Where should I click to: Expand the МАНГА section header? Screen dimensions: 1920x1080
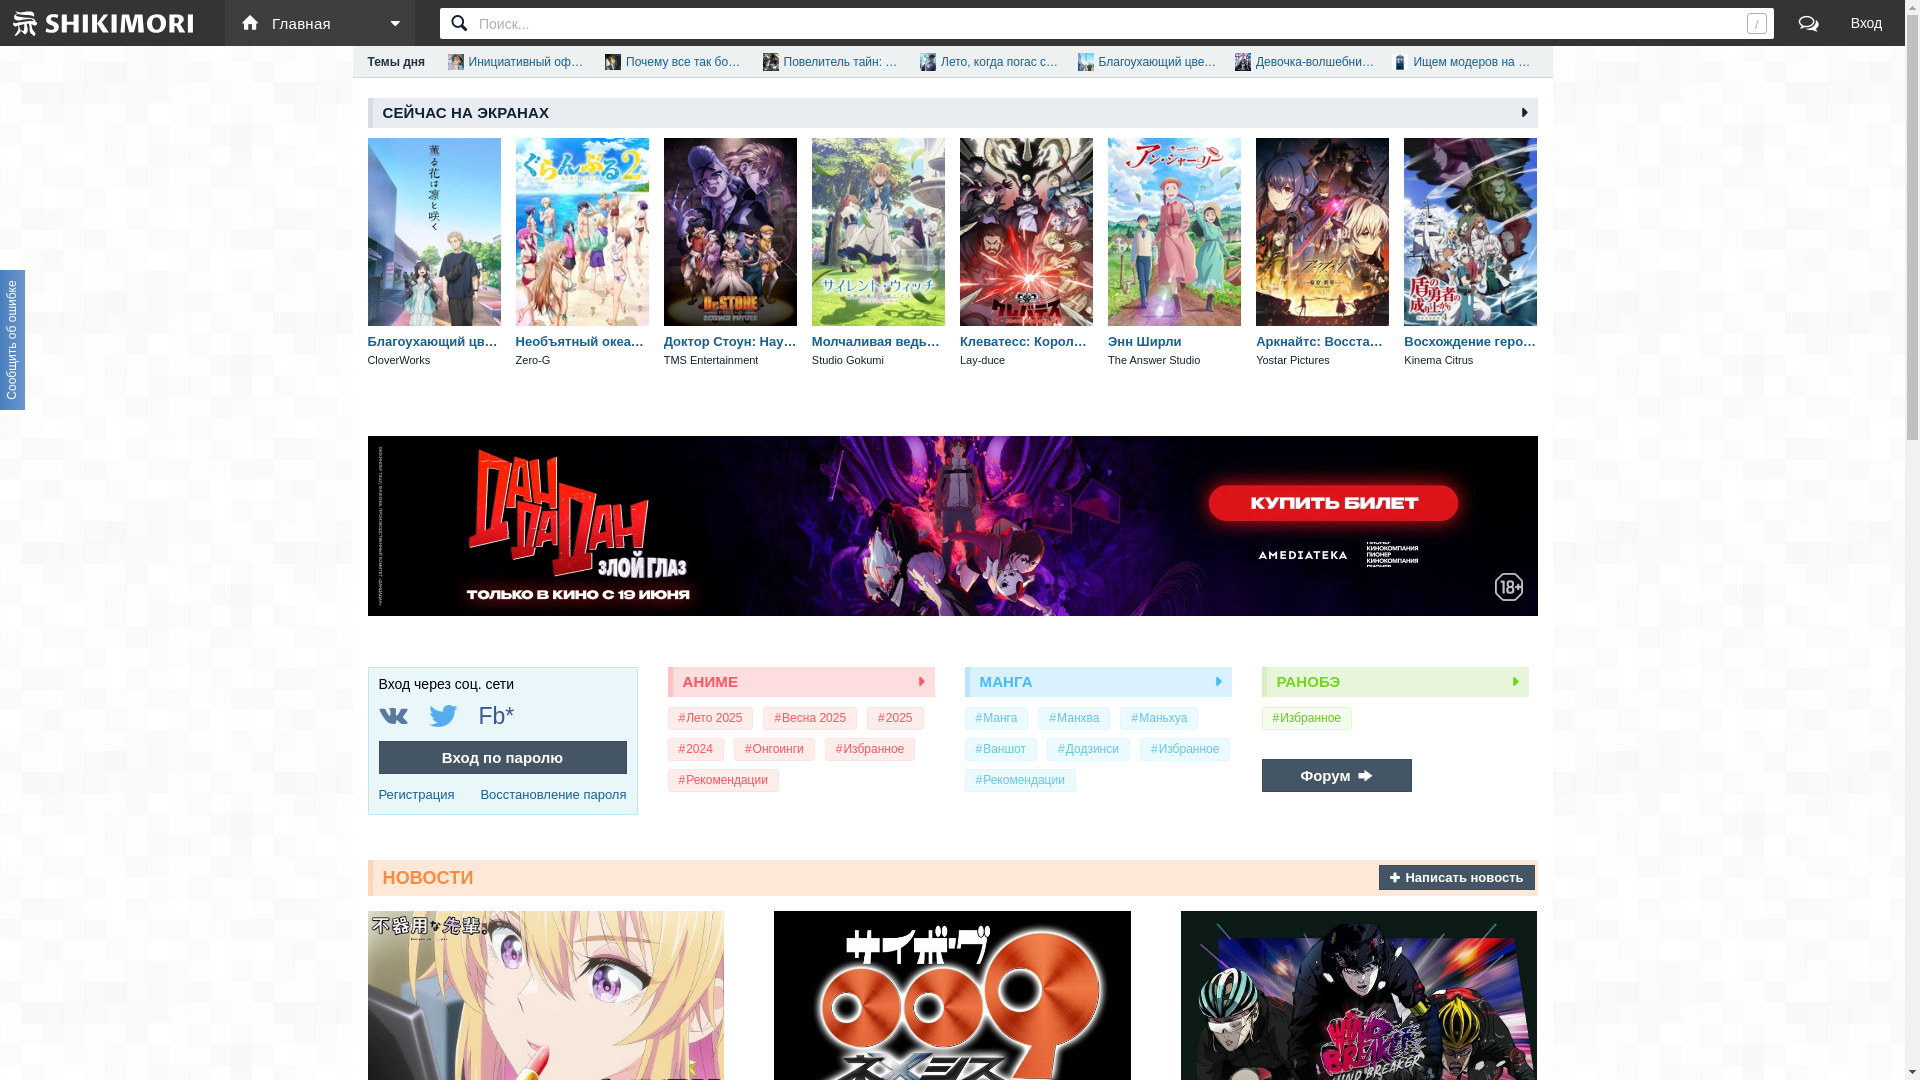(x=1098, y=682)
